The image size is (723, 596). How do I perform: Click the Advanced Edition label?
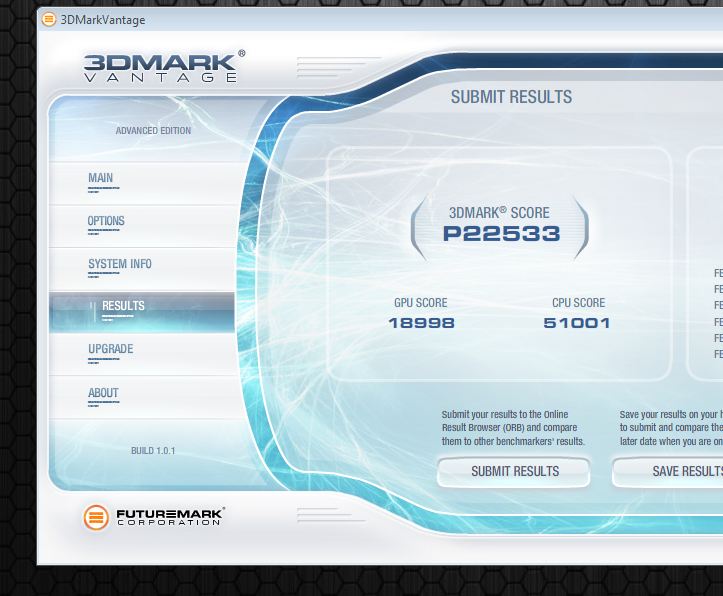click(153, 130)
